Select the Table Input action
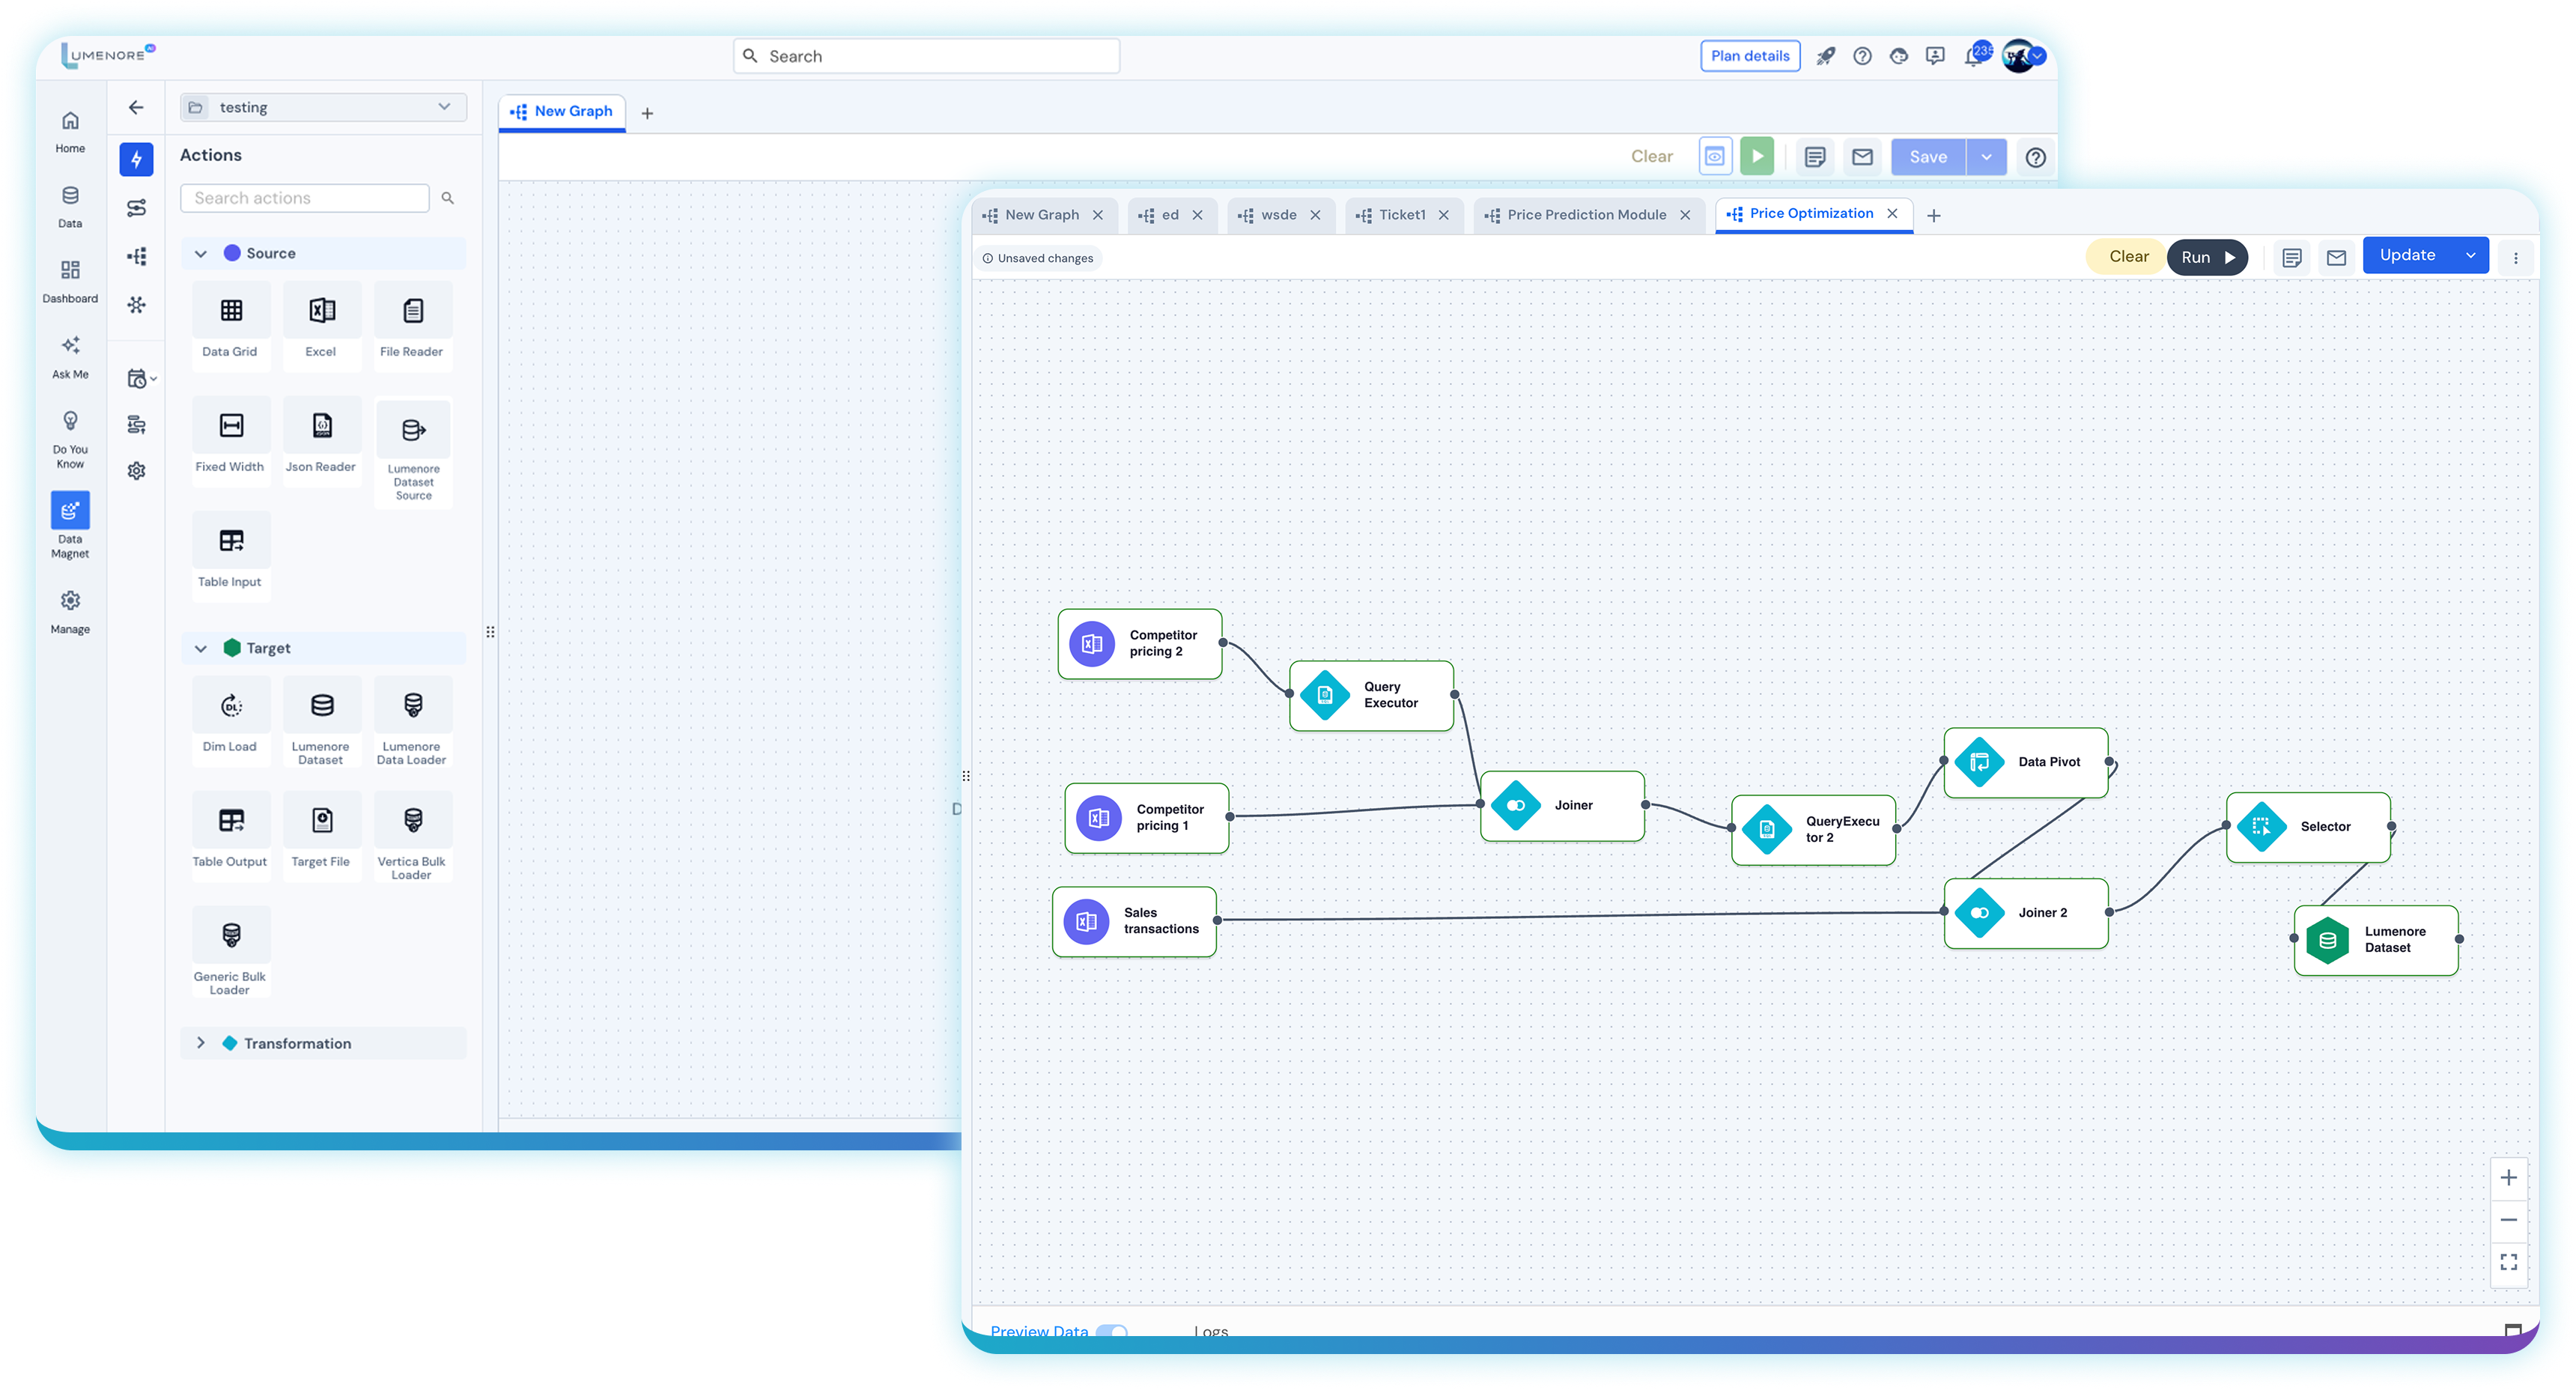Screen dimensions: 2576x1390 point(231,555)
